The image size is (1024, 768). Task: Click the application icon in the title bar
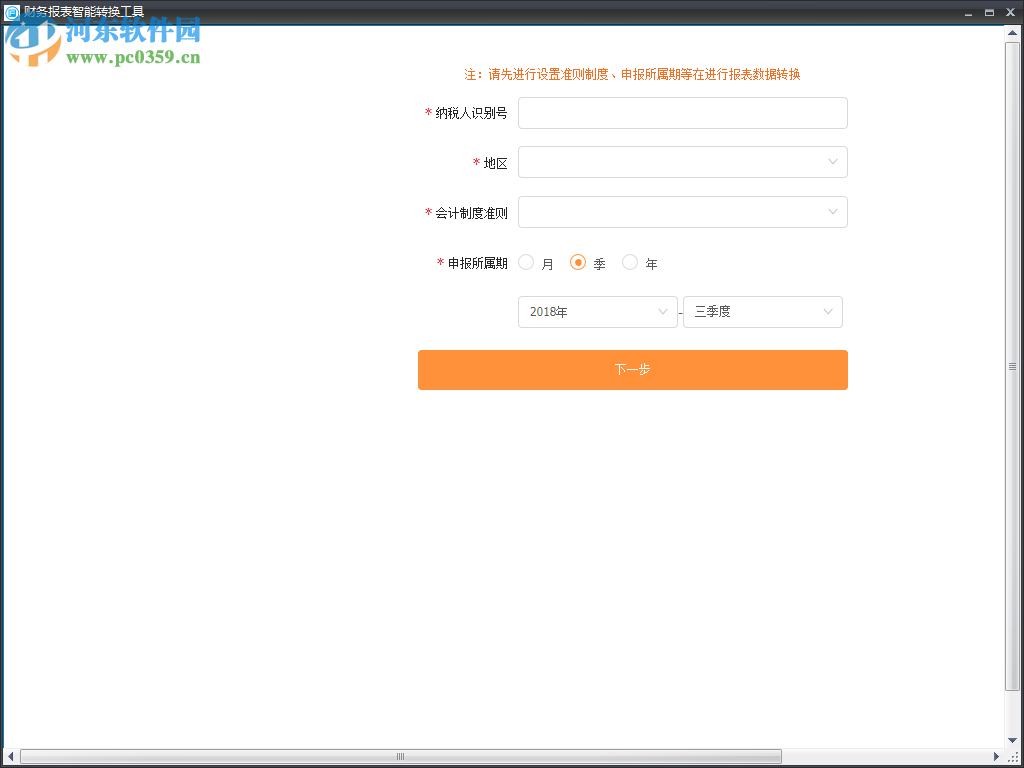[x=11, y=13]
